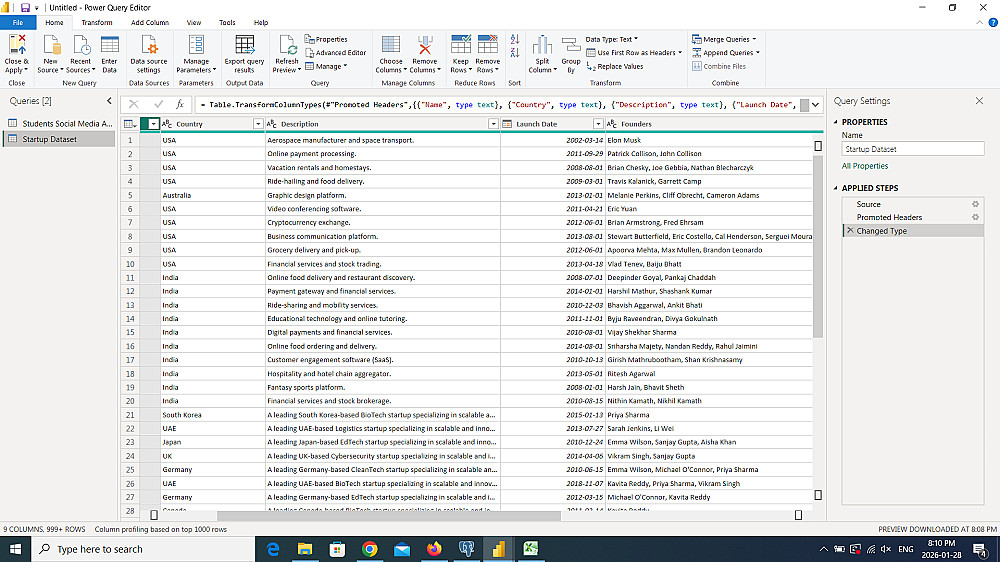Sort ascending using A-Z icon

pos(515,40)
